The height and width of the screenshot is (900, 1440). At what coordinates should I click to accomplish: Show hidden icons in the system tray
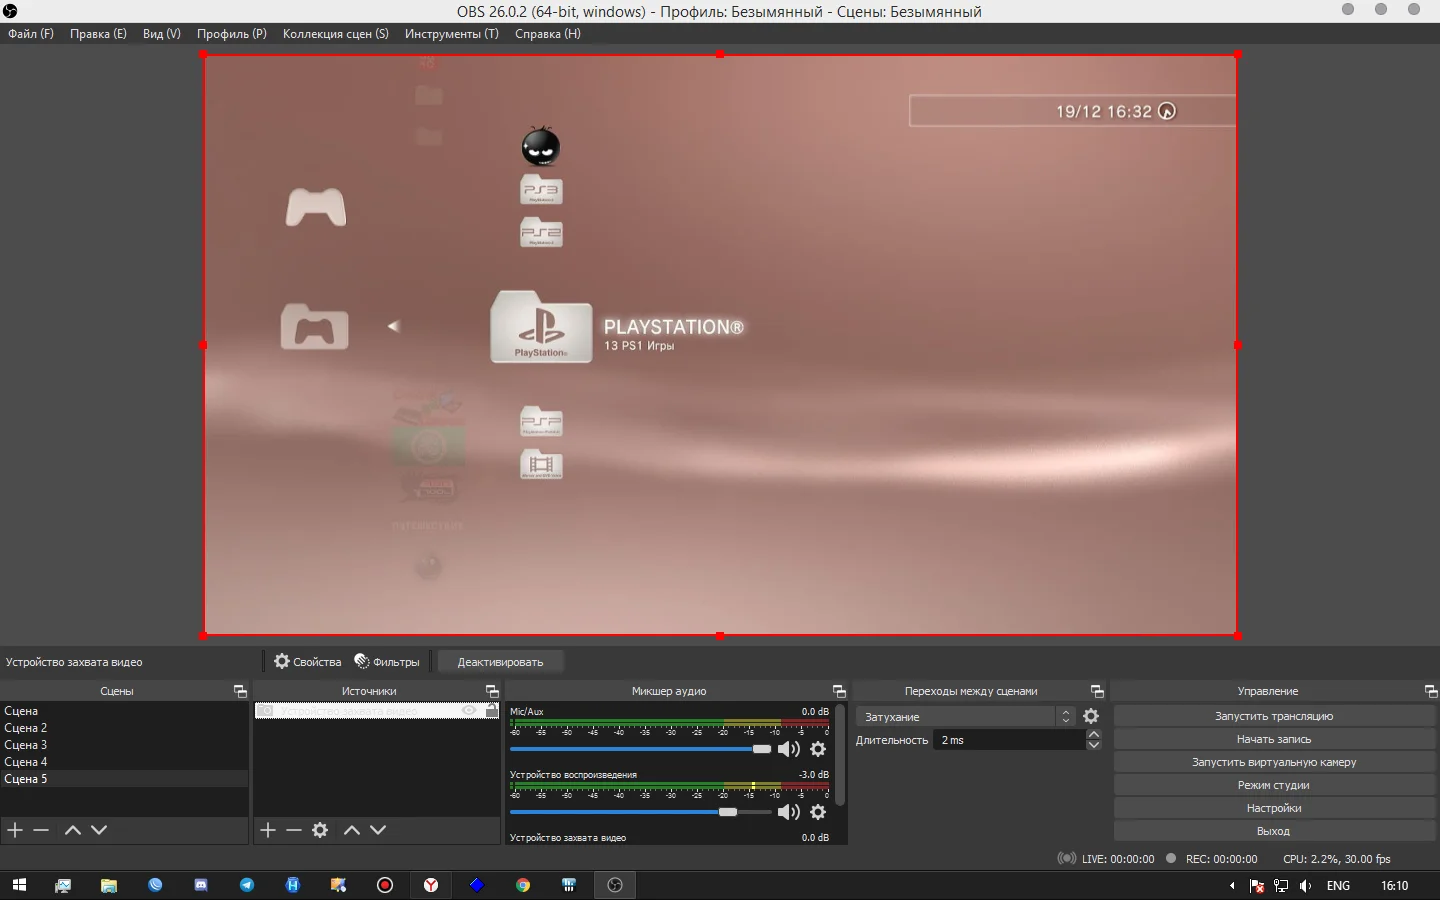coord(1232,886)
